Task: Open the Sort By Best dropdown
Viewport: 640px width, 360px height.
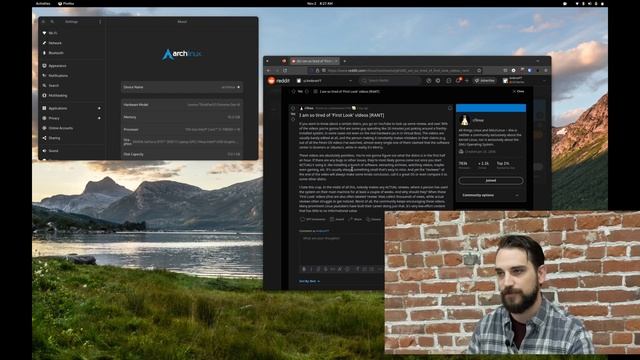Action: click(x=309, y=281)
